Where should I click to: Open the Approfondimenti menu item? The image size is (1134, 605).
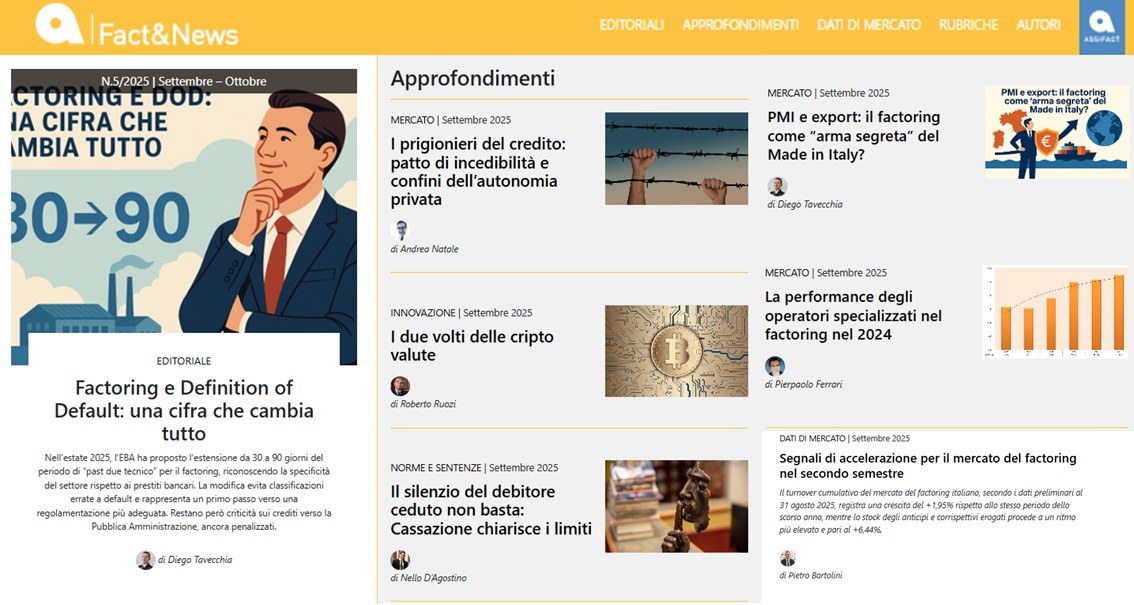[x=740, y=25]
